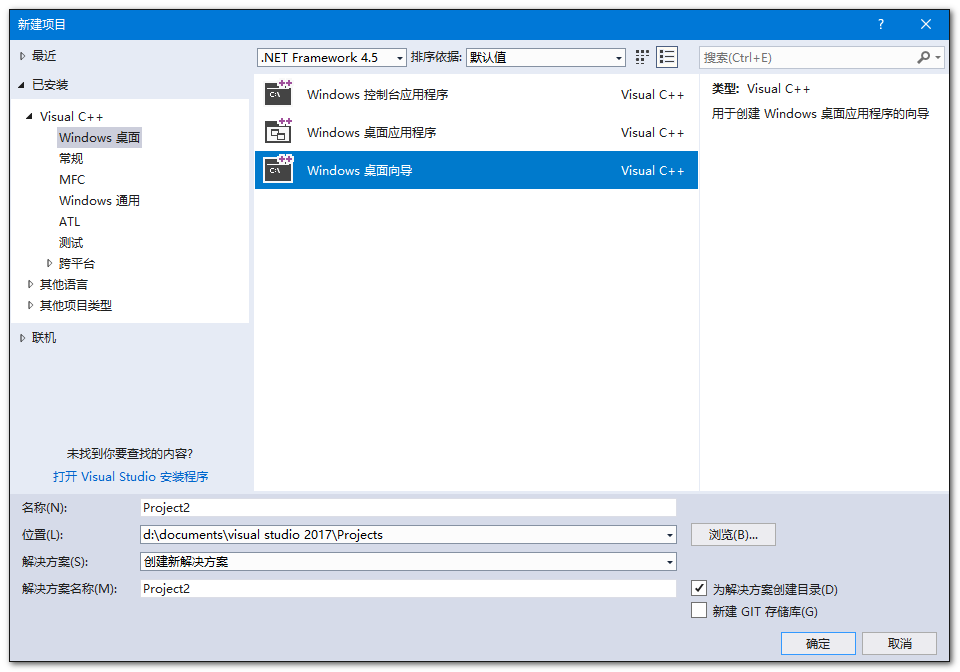The image size is (960, 672).
Task: Open the 位置 path dropdown
Action: click(x=670, y=534)
